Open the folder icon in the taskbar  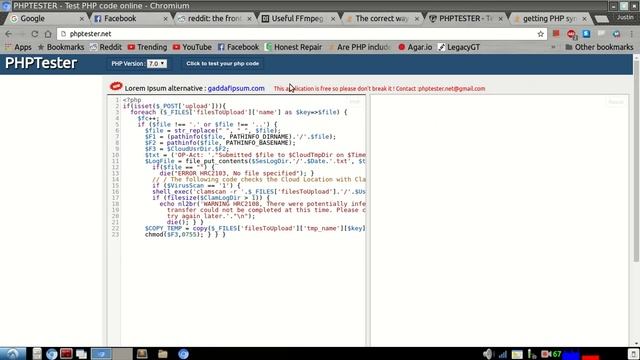(162, 354)
